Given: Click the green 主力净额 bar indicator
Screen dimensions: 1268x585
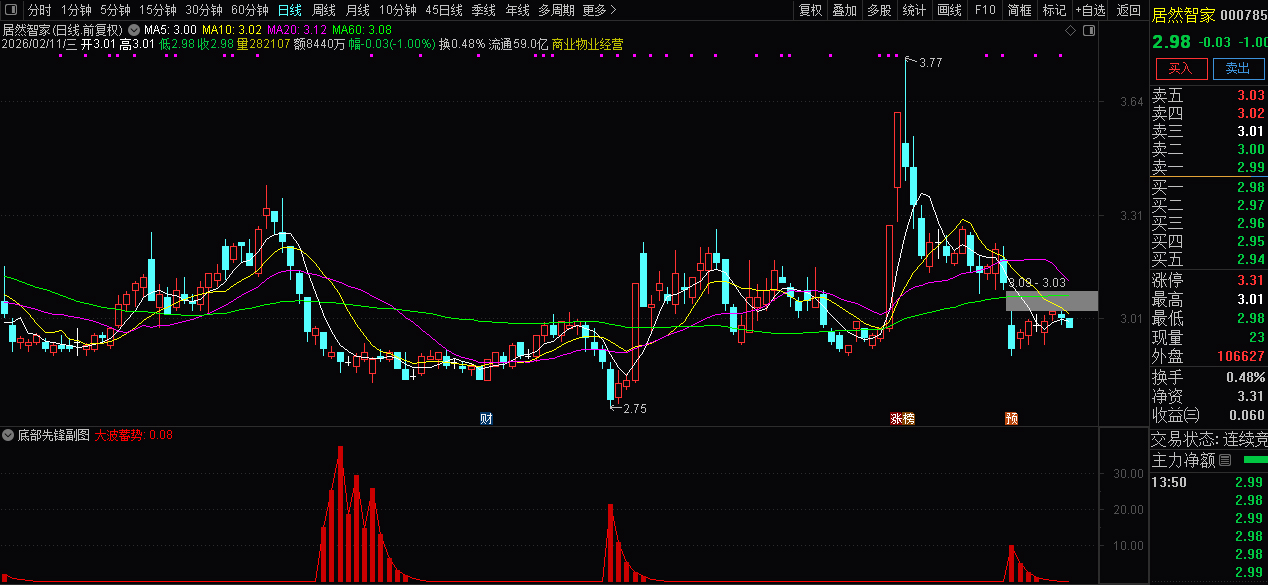Looking at the screenshot, I should (x=1254, y=460).
